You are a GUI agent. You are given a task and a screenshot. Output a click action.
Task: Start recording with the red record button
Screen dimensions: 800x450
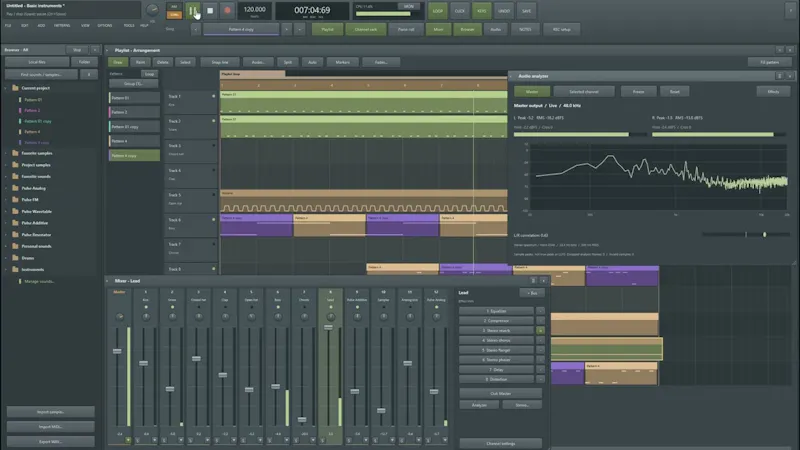click(x=227, y=10)
